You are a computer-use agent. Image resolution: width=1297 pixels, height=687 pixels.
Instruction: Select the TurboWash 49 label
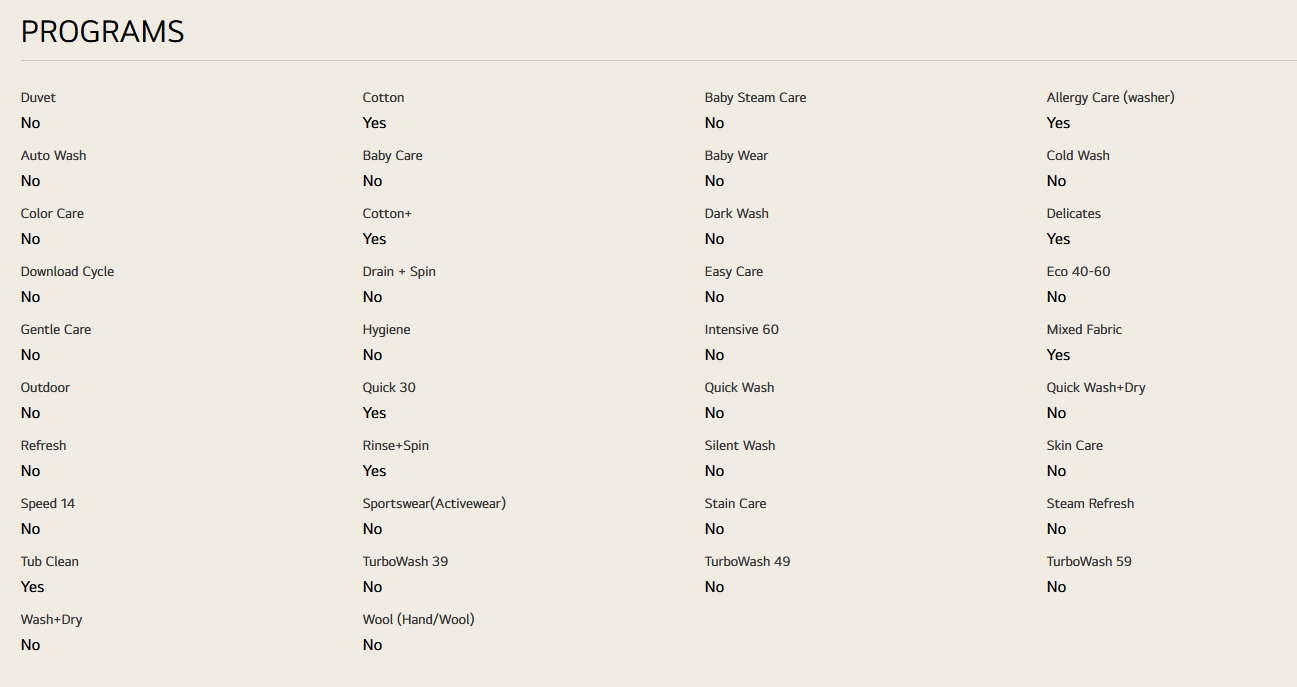(x=747, y=562)
